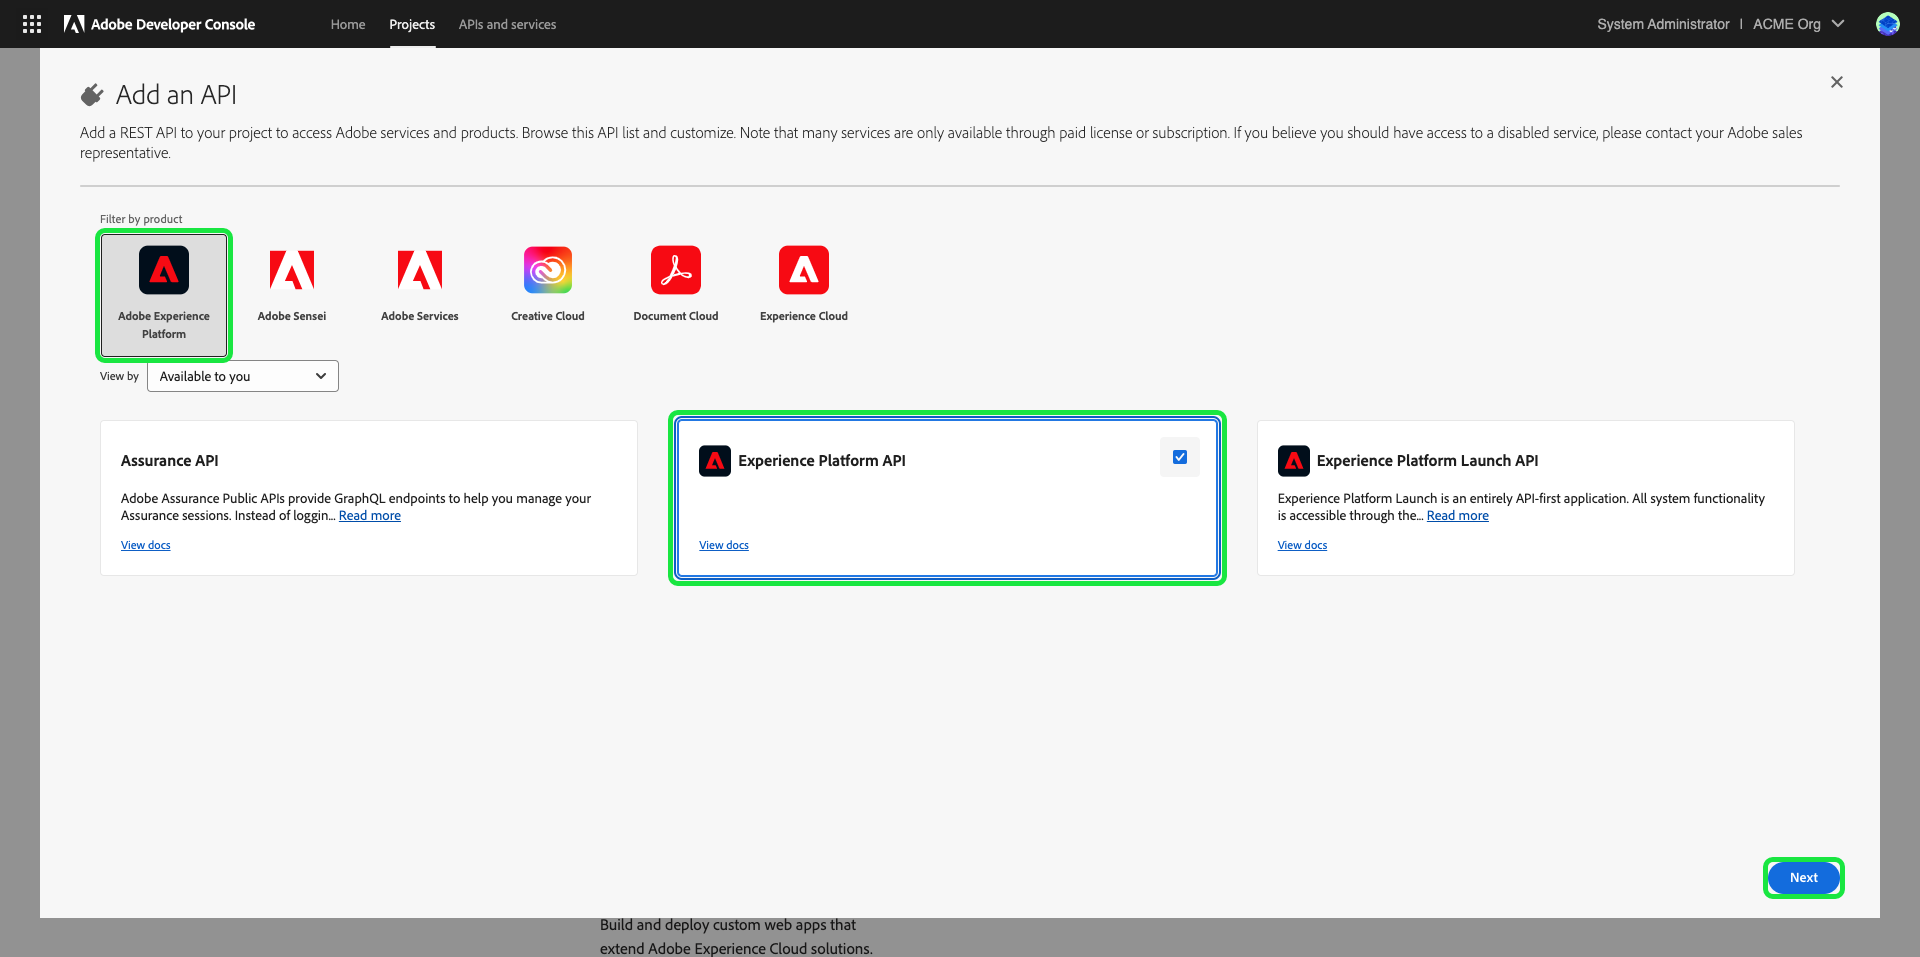Viewport: 1920px width, 957px height.
Task: Click the Add an API plug icon
Action: pyautogui.click(x=92, y=95)
